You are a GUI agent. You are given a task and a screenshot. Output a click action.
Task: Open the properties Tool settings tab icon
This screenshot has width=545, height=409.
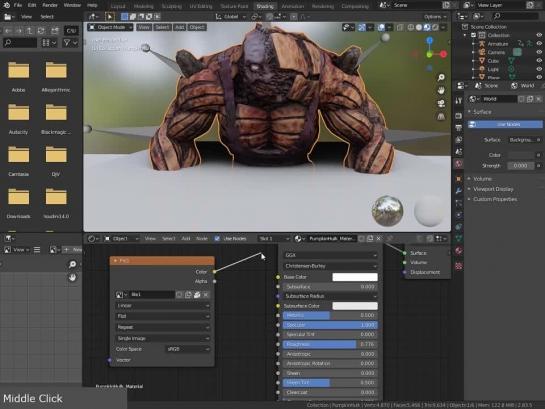click(x=458, y=100)
